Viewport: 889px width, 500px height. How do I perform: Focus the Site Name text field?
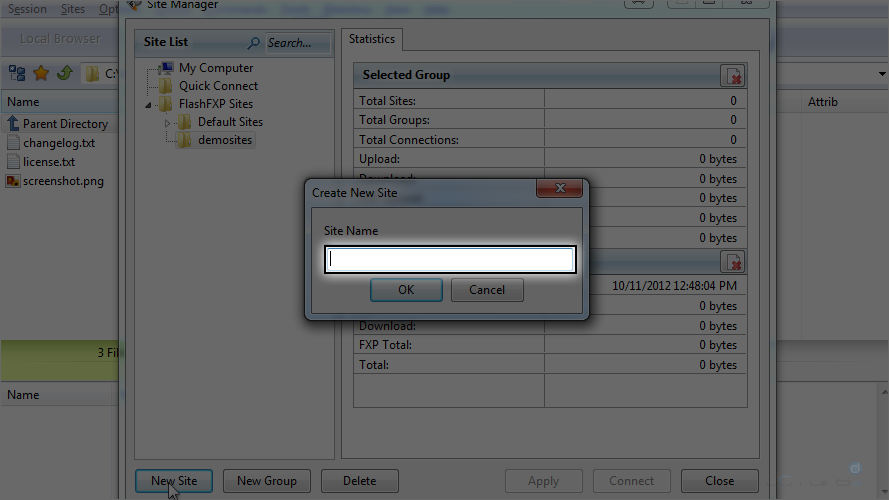450,260
